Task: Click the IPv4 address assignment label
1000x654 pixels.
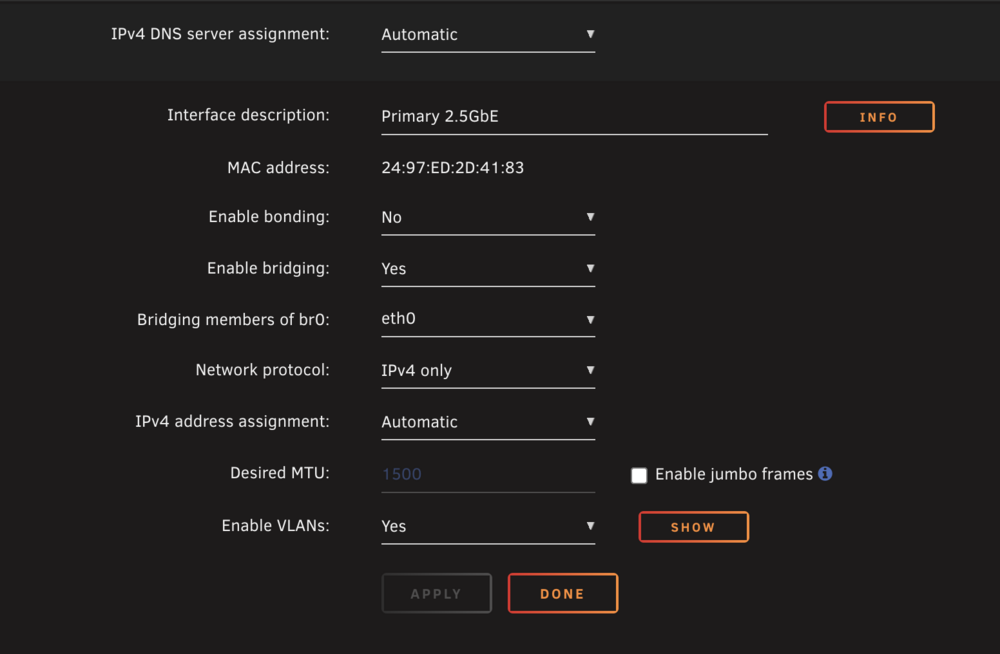Action: point(232,421)
